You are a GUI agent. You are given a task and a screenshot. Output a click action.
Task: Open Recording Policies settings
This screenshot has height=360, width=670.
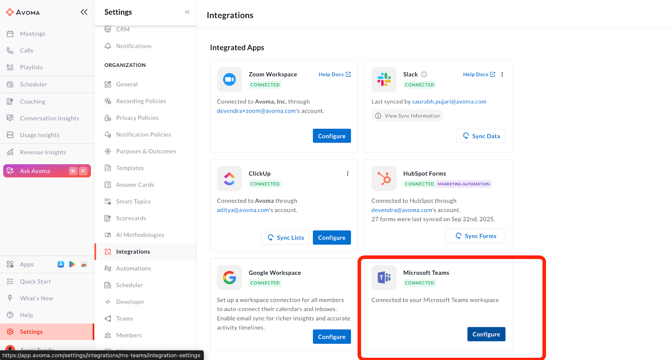pos(141,101)
